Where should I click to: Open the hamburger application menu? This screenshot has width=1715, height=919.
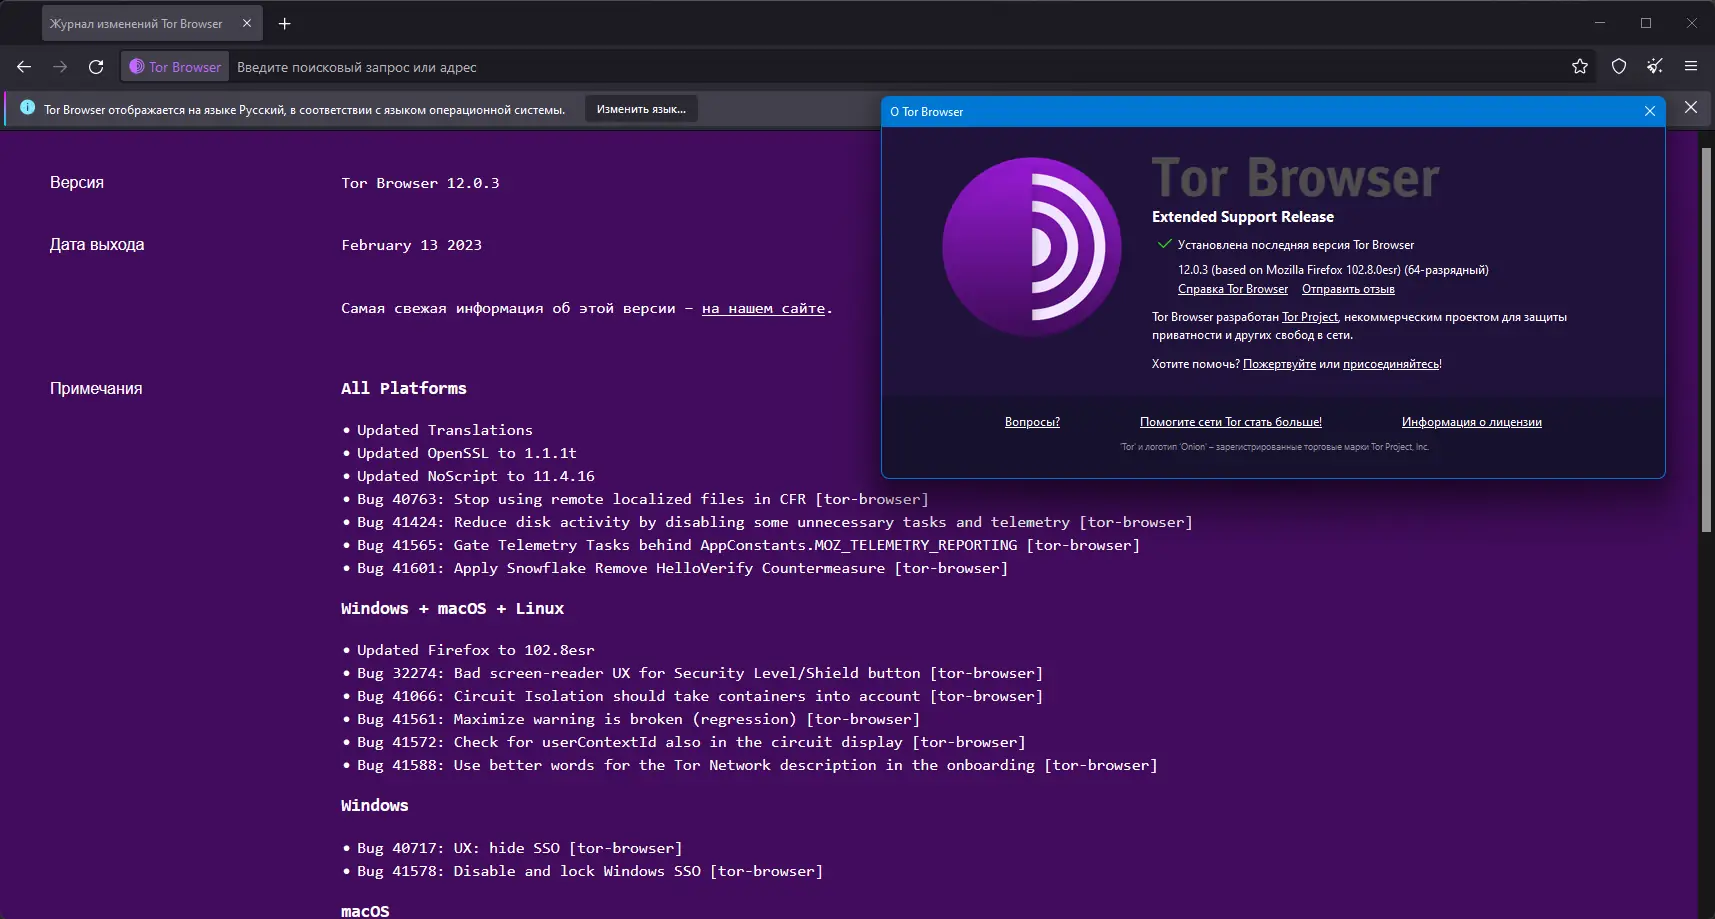point(1691,67)
